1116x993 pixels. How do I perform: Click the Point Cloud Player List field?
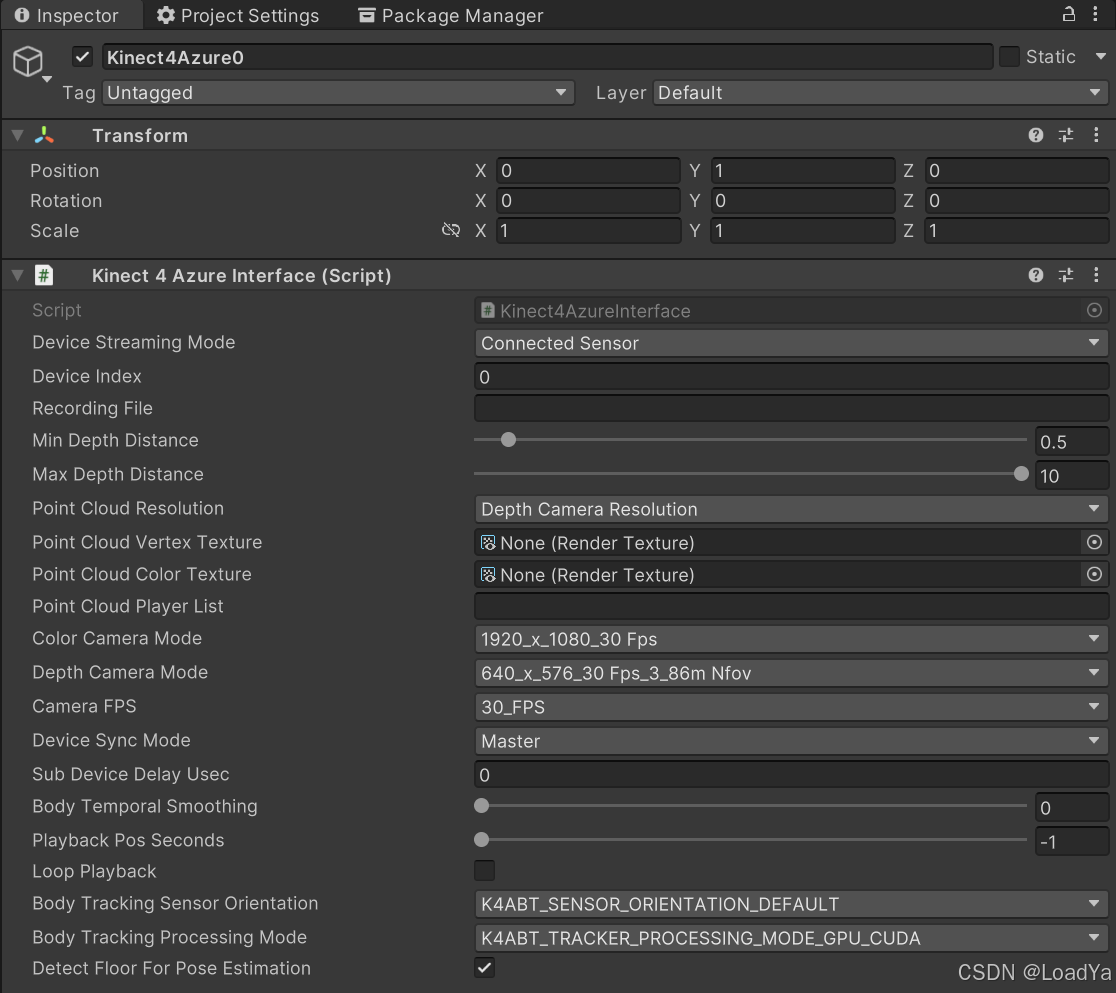point(791,606)
